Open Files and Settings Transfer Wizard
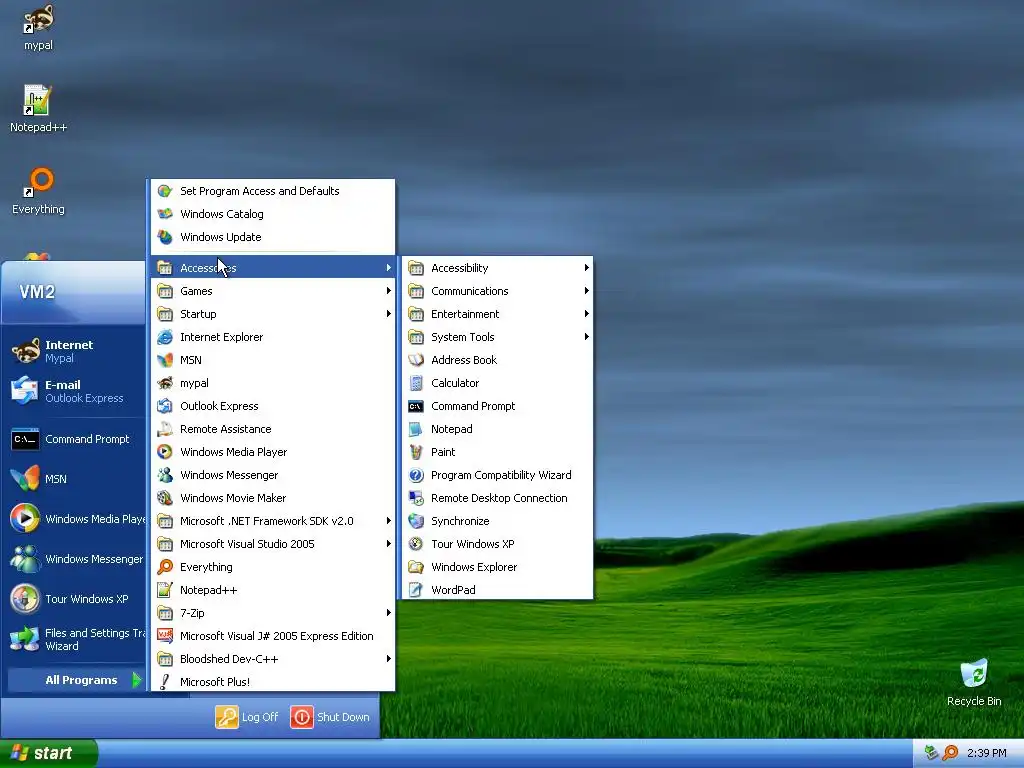 [x=76, y=639]
